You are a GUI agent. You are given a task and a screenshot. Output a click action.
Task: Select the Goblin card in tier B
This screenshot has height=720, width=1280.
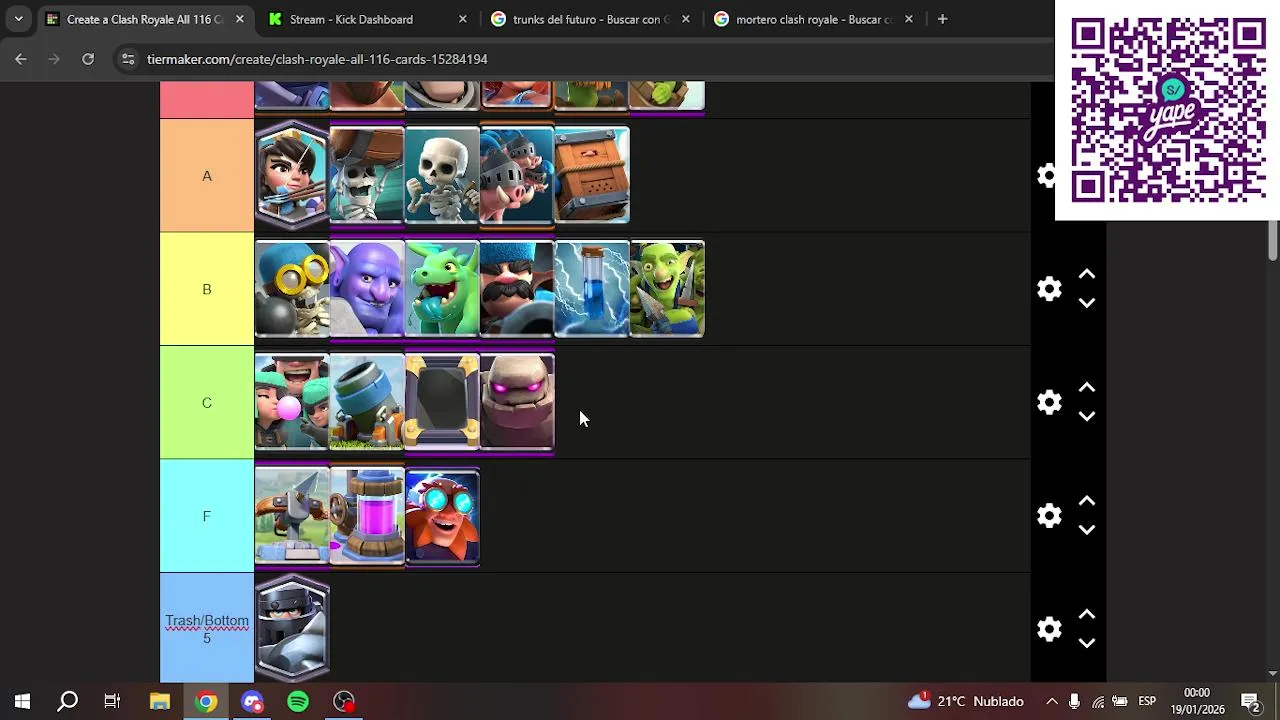tap(667, 289)
